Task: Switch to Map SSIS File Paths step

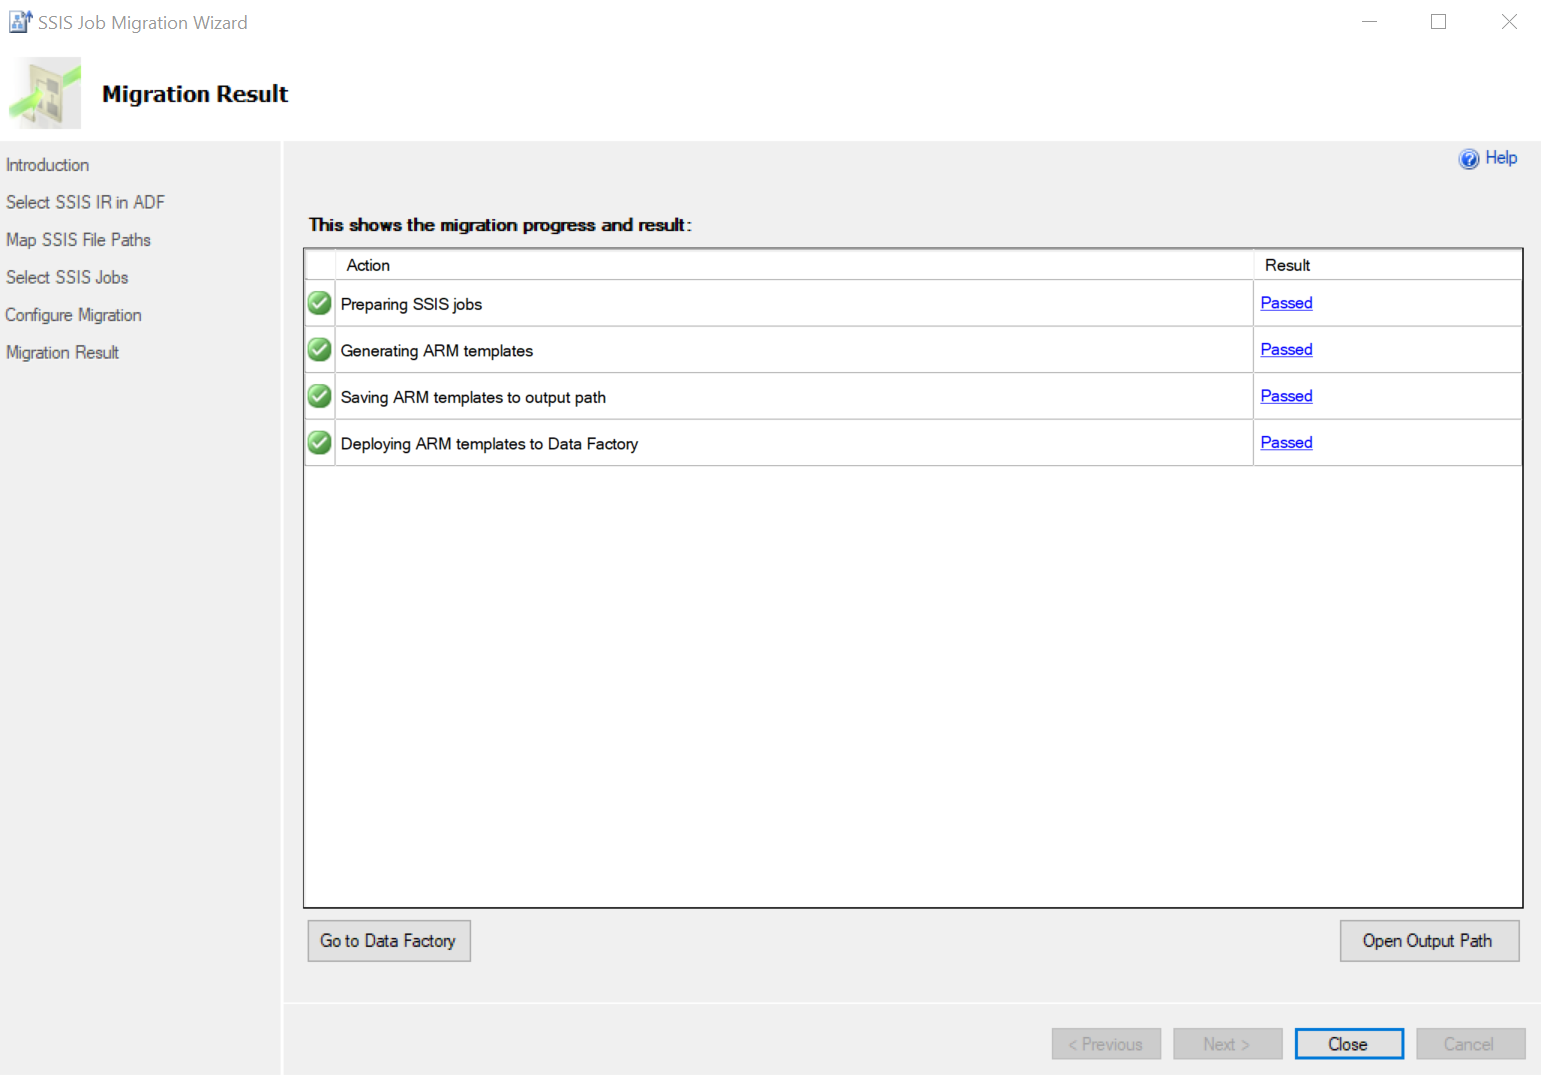Action: pos(78,240)
